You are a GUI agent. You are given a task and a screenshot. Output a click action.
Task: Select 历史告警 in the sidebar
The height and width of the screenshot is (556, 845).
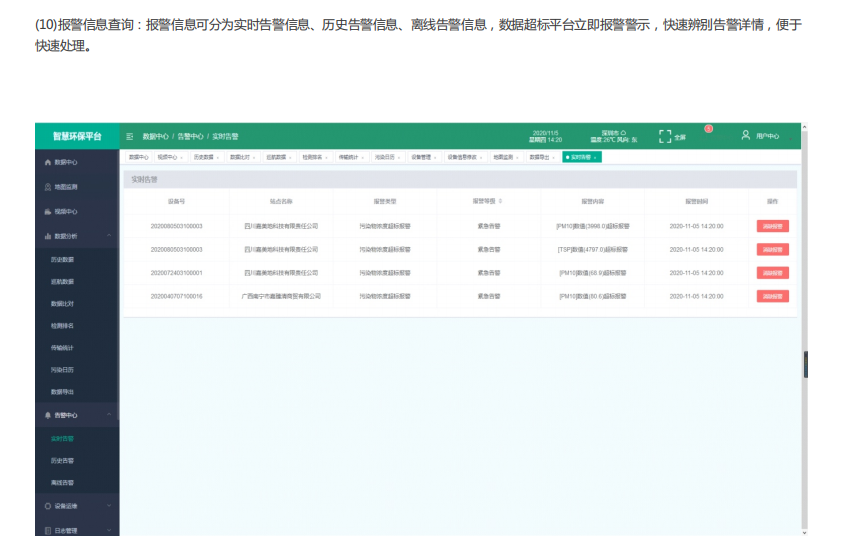point(62,461)
